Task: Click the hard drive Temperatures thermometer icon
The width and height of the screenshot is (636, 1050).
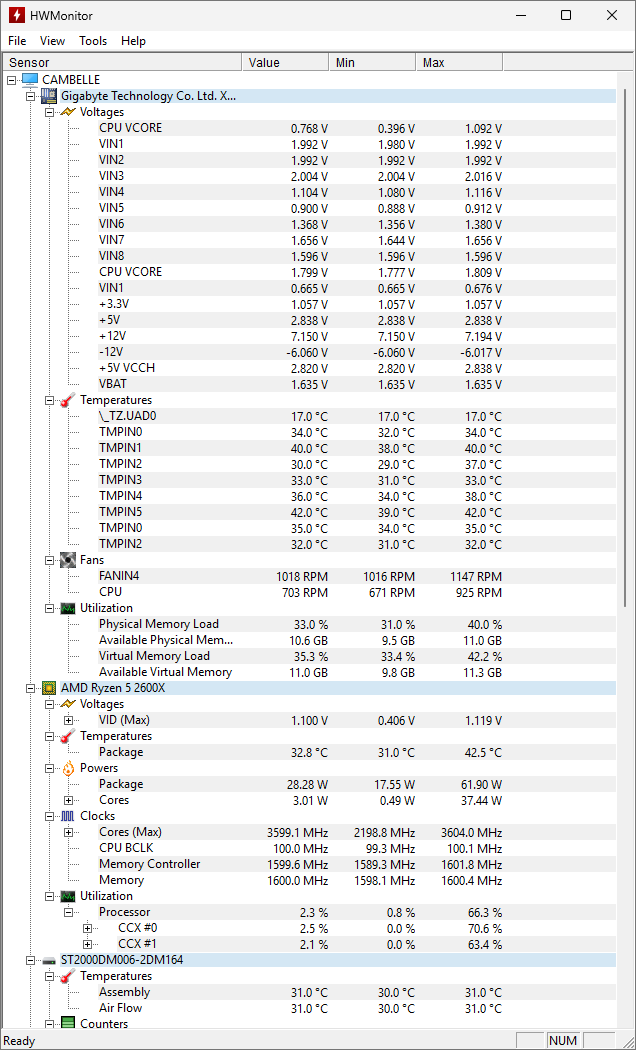Action: coord(68,976)
